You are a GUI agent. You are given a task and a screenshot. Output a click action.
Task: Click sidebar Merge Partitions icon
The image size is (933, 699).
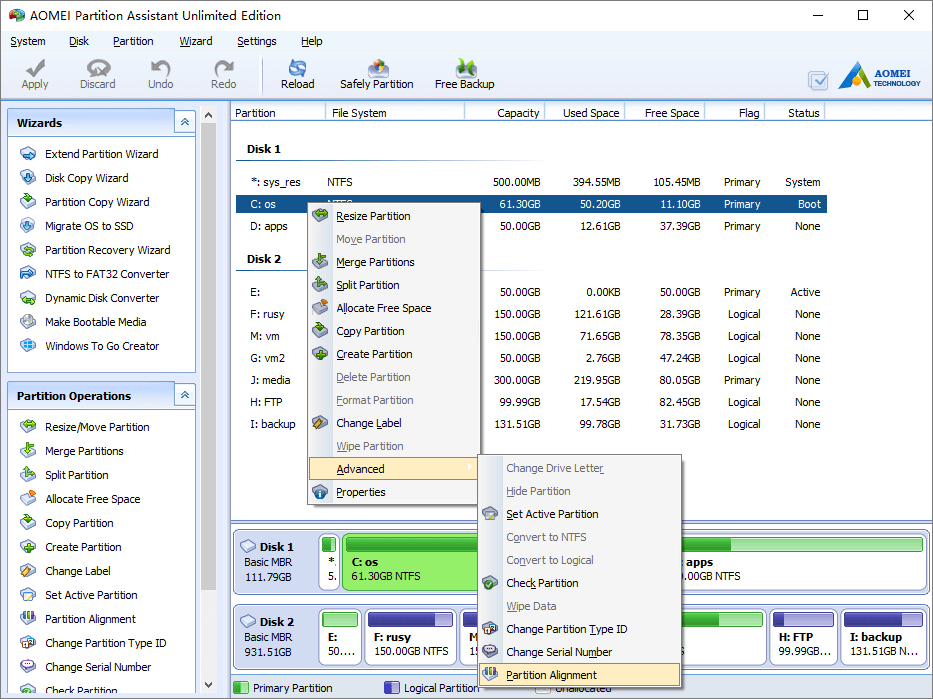coord(28,451)
